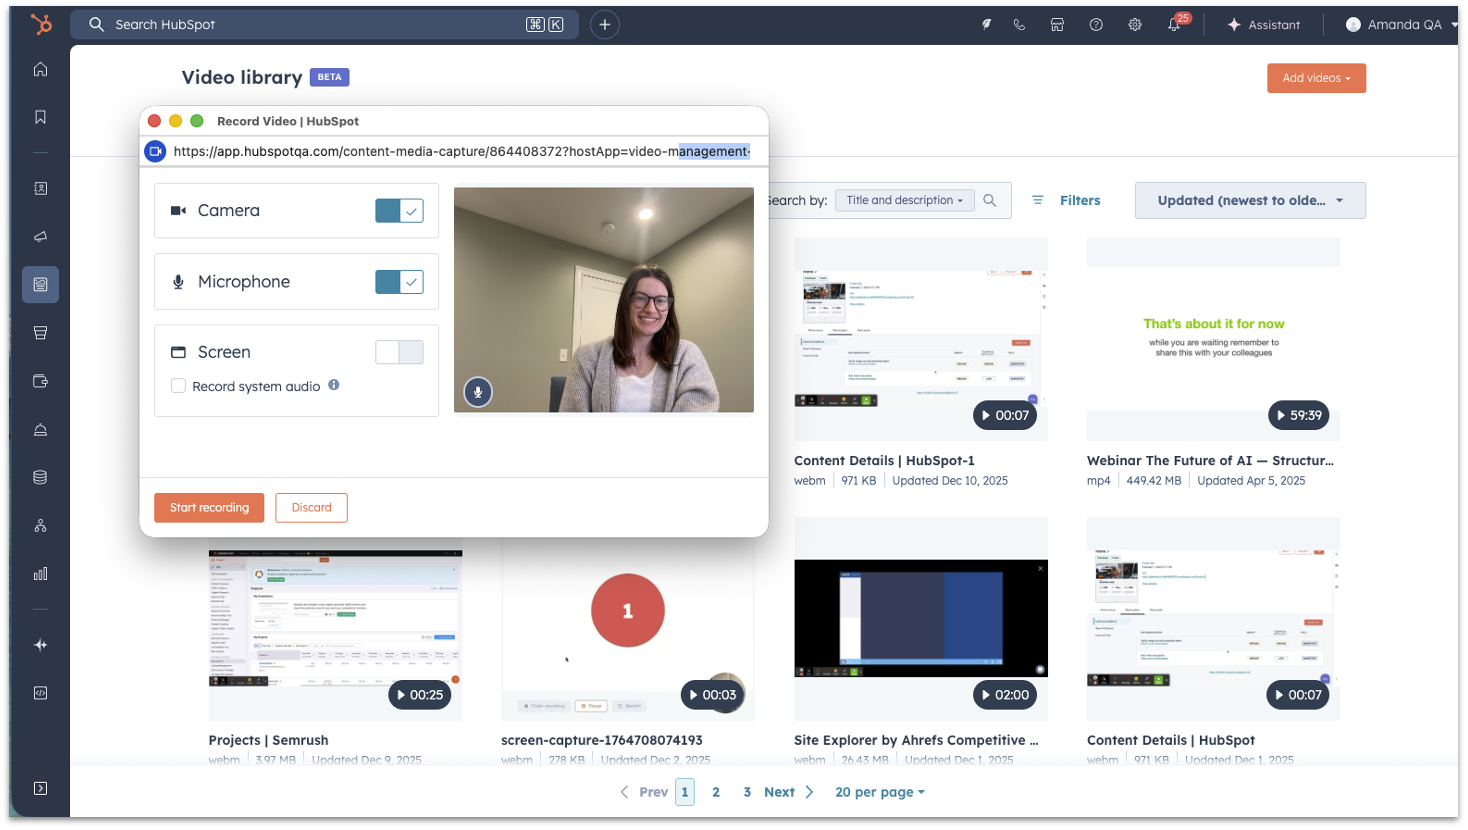Open the Updated (newest to oldest) sort dropdown
The image size is (1468, 830).
1250,200
